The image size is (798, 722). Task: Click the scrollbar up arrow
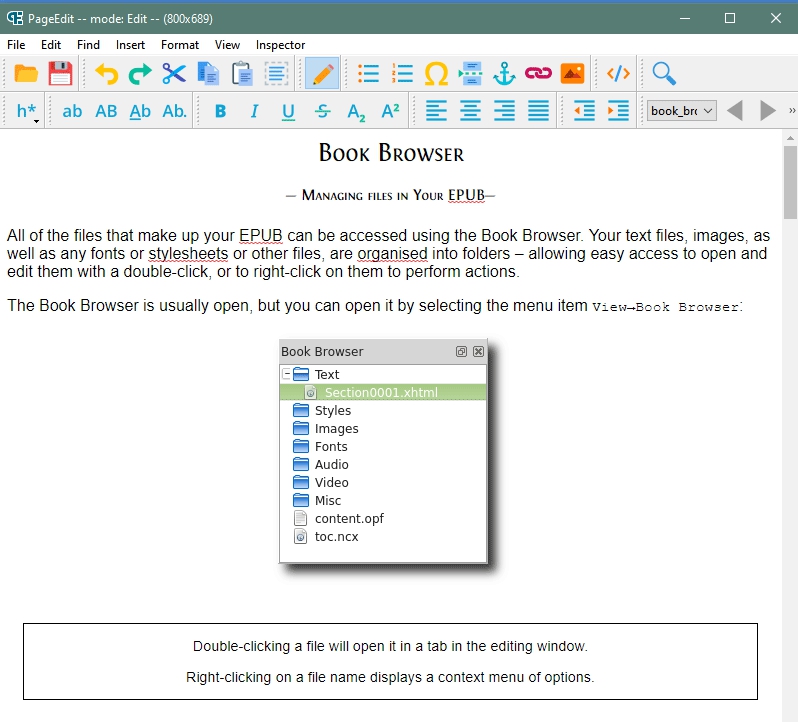click(x=790, y=138)
